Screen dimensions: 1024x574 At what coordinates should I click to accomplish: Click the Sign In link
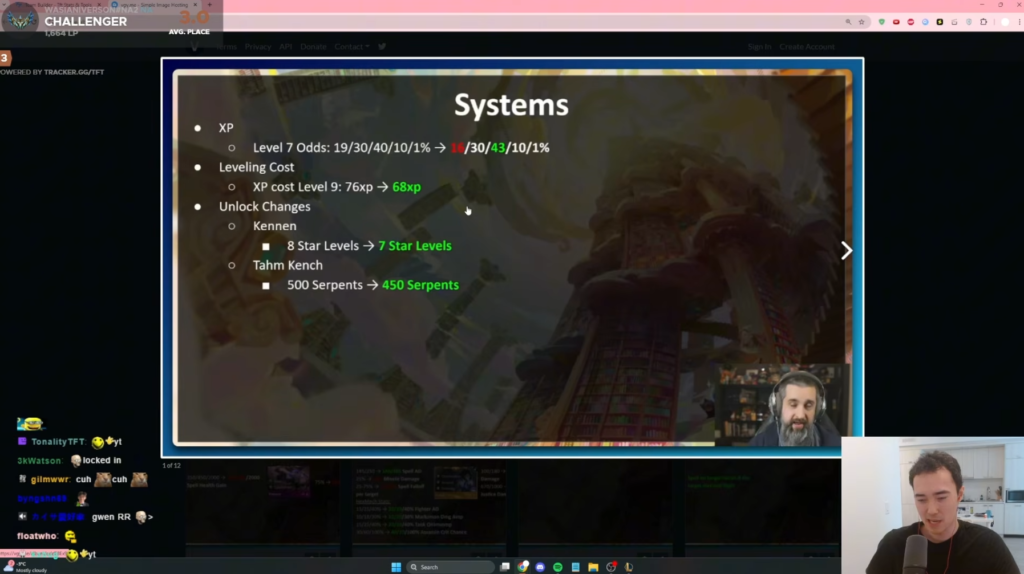point(760,47)
